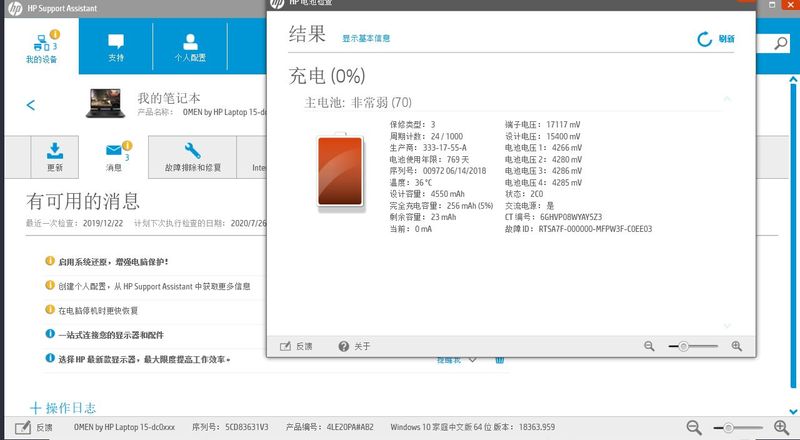800x440 pixels.
Task: Zoom out in battery check window
Action: 649,346
